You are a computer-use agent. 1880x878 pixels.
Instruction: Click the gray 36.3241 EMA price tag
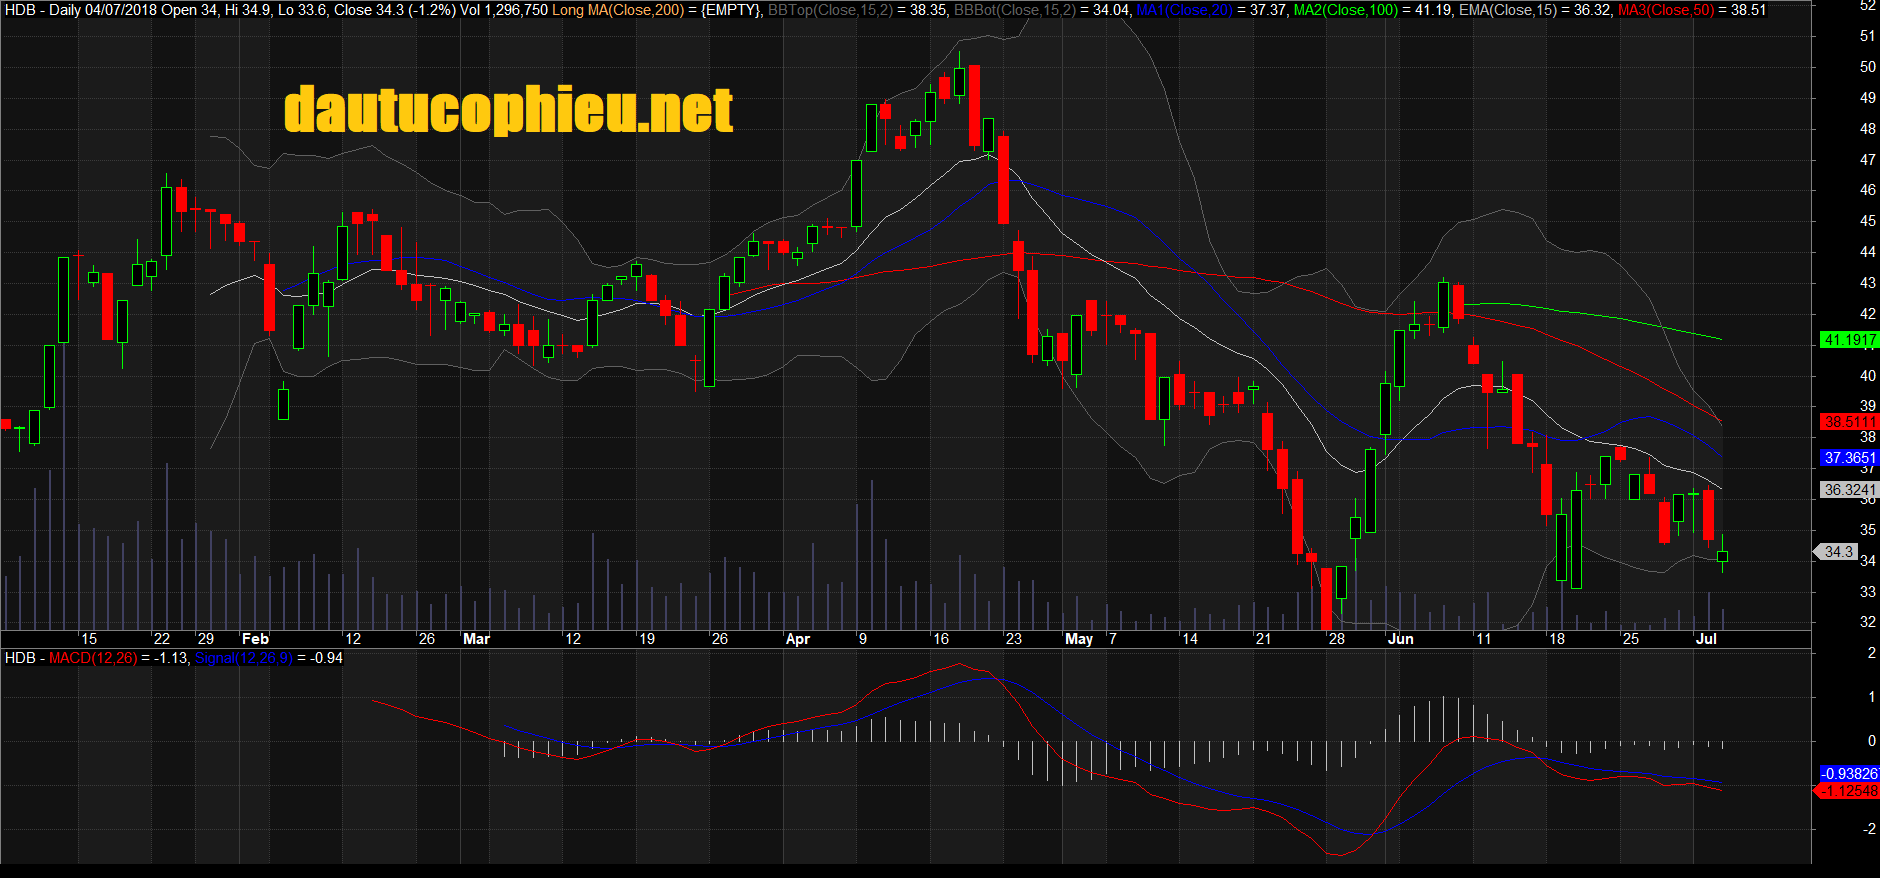tap(1849, 490)
